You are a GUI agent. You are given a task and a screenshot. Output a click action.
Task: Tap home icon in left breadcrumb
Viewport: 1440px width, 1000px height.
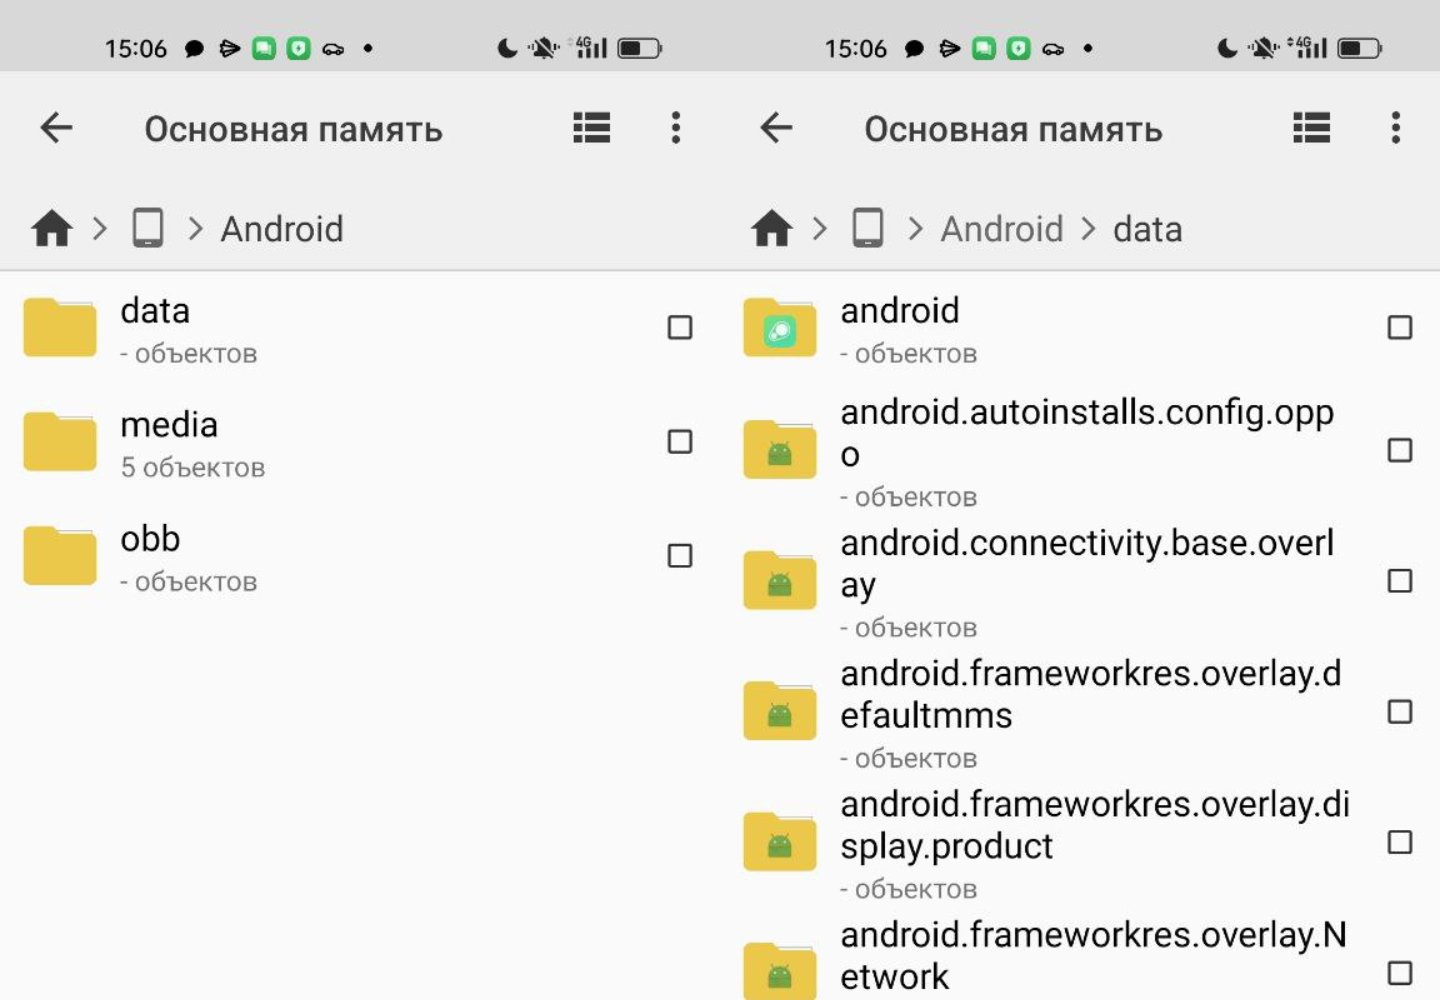coord(52,228)
